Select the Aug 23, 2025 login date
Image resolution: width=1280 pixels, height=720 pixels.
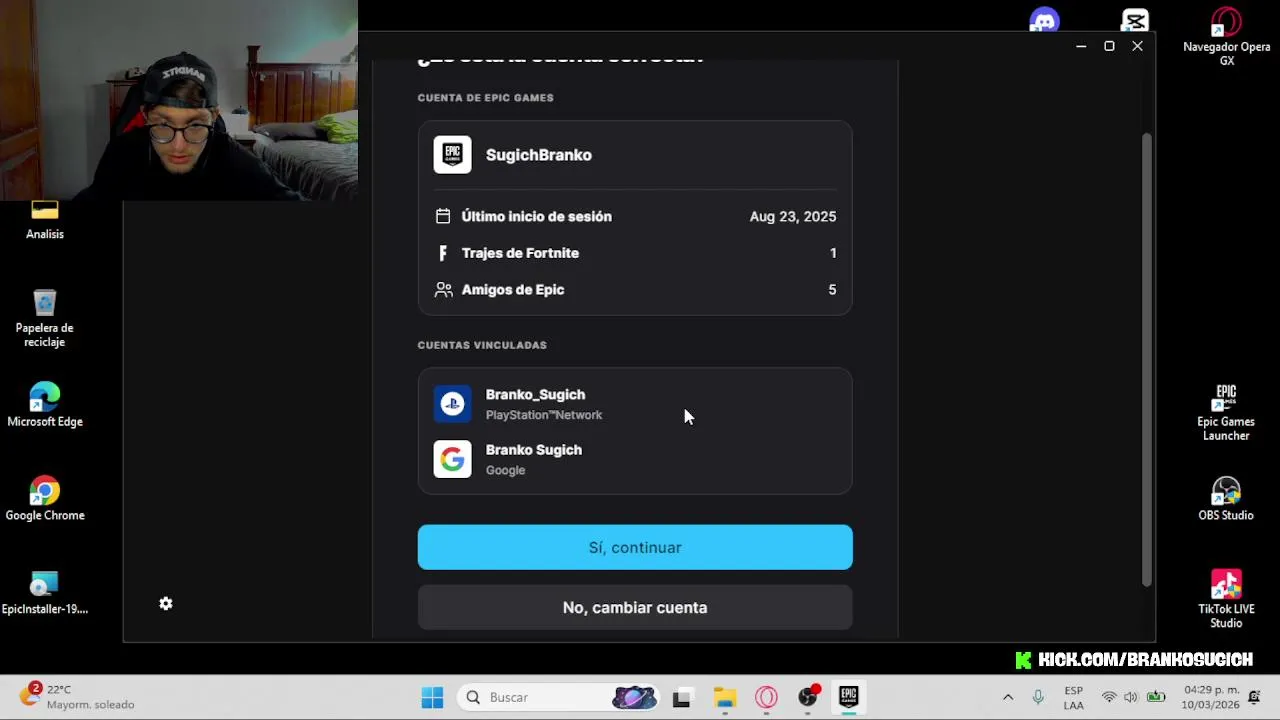pyautogui.click(x=793, y=216)
